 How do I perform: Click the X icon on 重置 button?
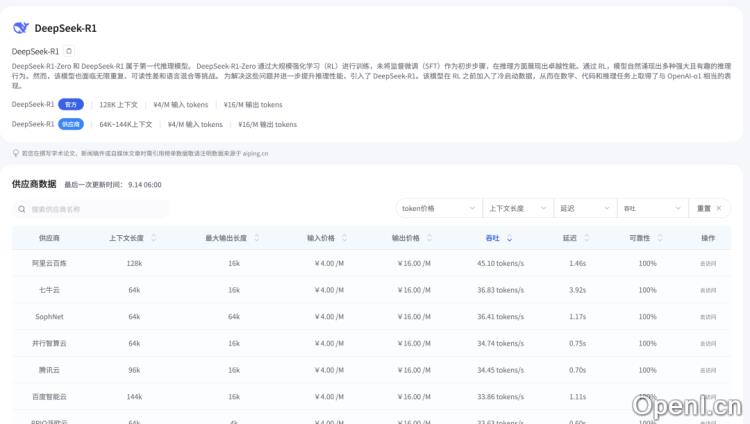pyautogui.click(x=719, y=208)
